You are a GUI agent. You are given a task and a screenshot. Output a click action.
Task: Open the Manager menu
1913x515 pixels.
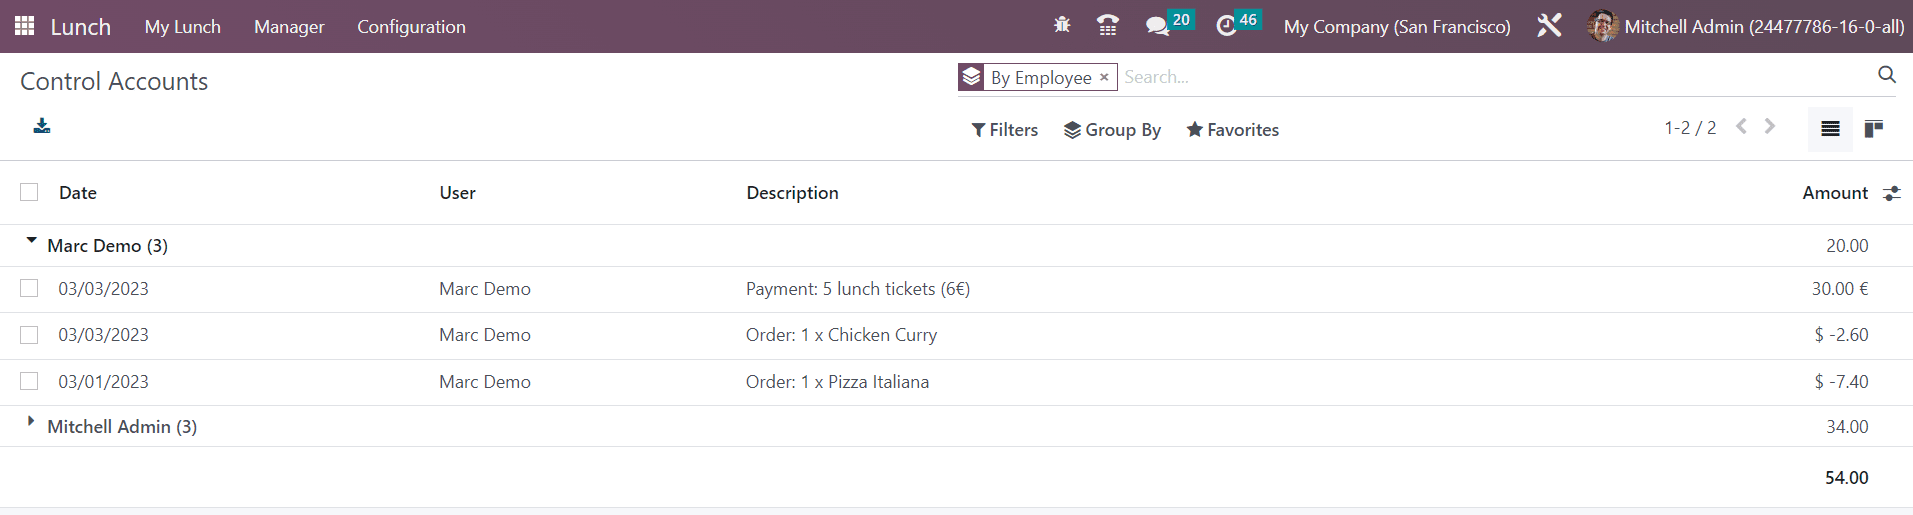pyautogui.click(x=289, y=27)
